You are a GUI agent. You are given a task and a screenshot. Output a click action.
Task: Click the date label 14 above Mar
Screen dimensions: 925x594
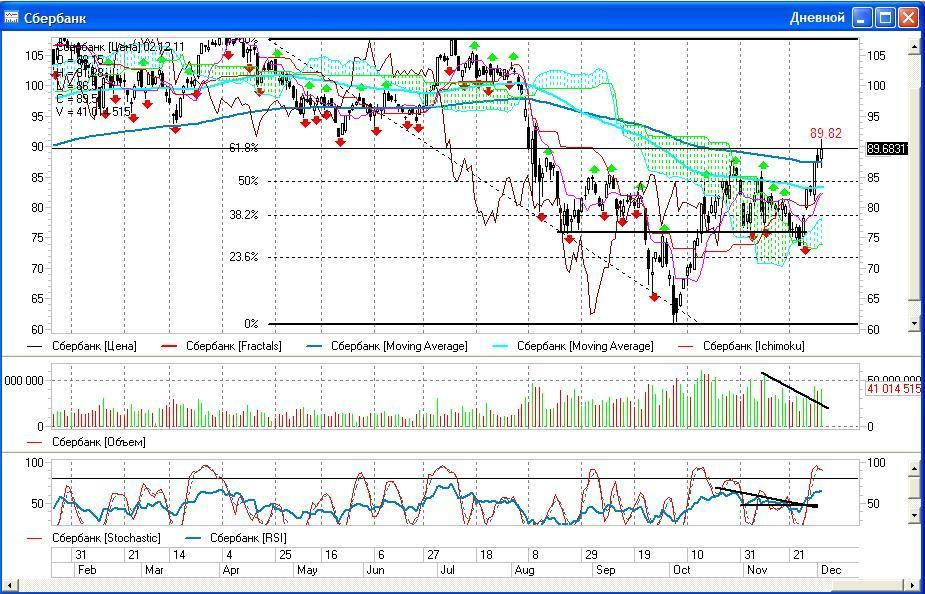click(x=179, y=555)
